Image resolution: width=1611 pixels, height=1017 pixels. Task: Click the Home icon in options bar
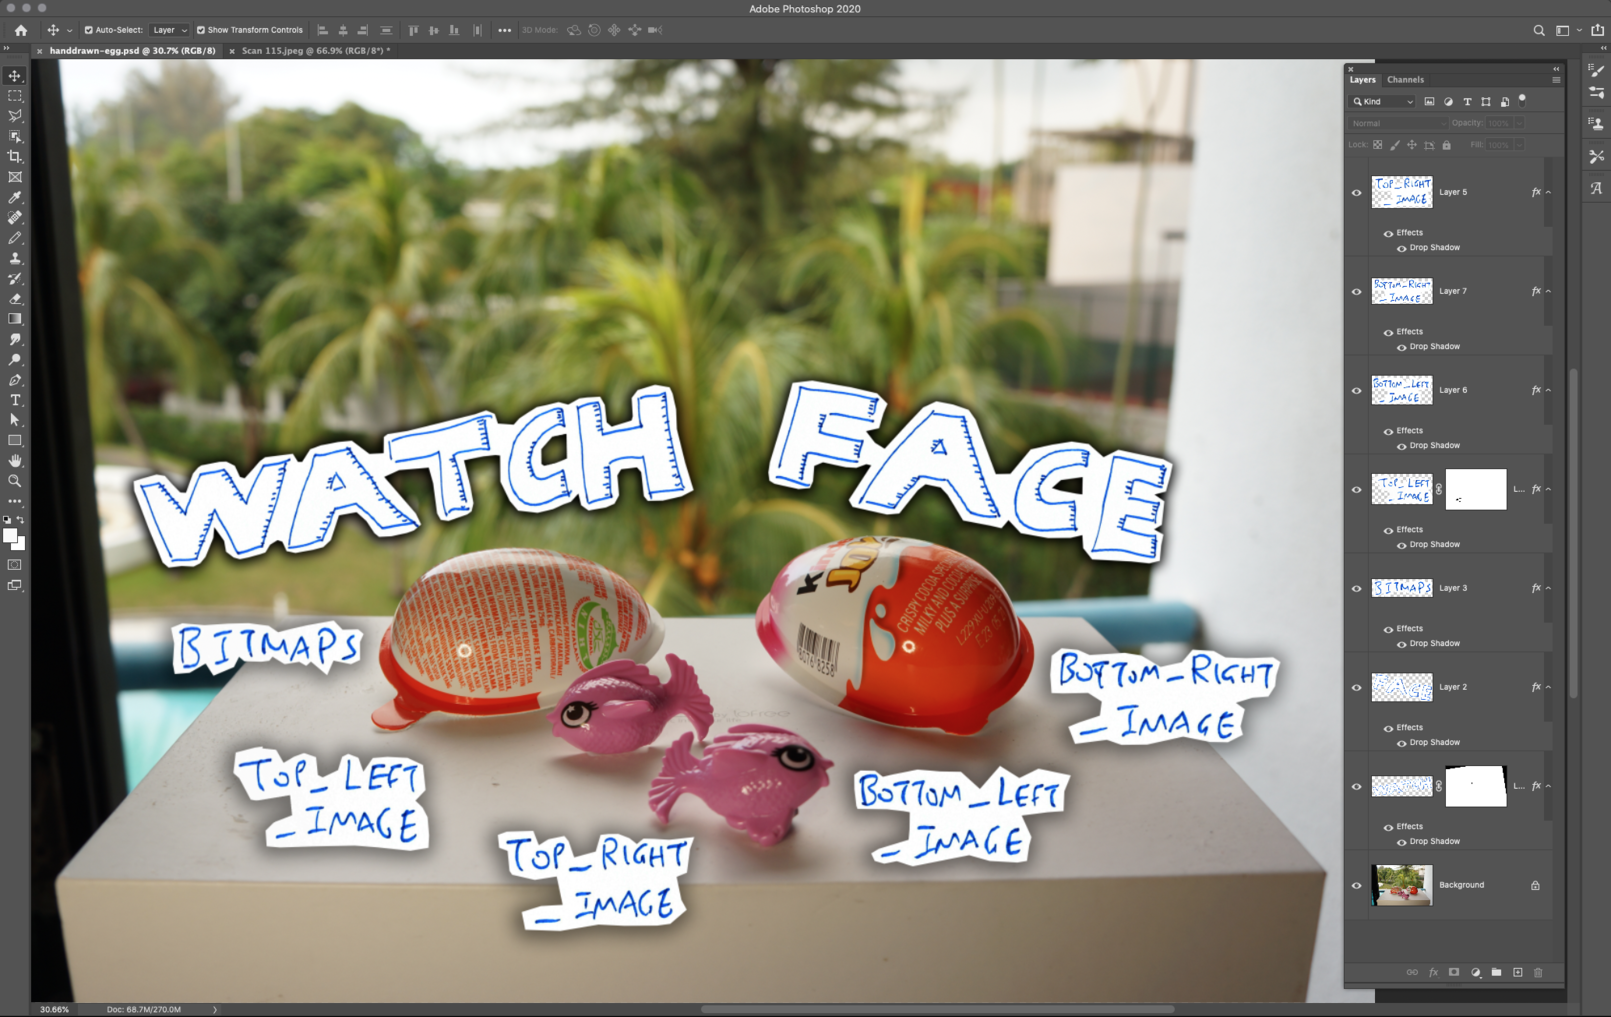(21, 30)
